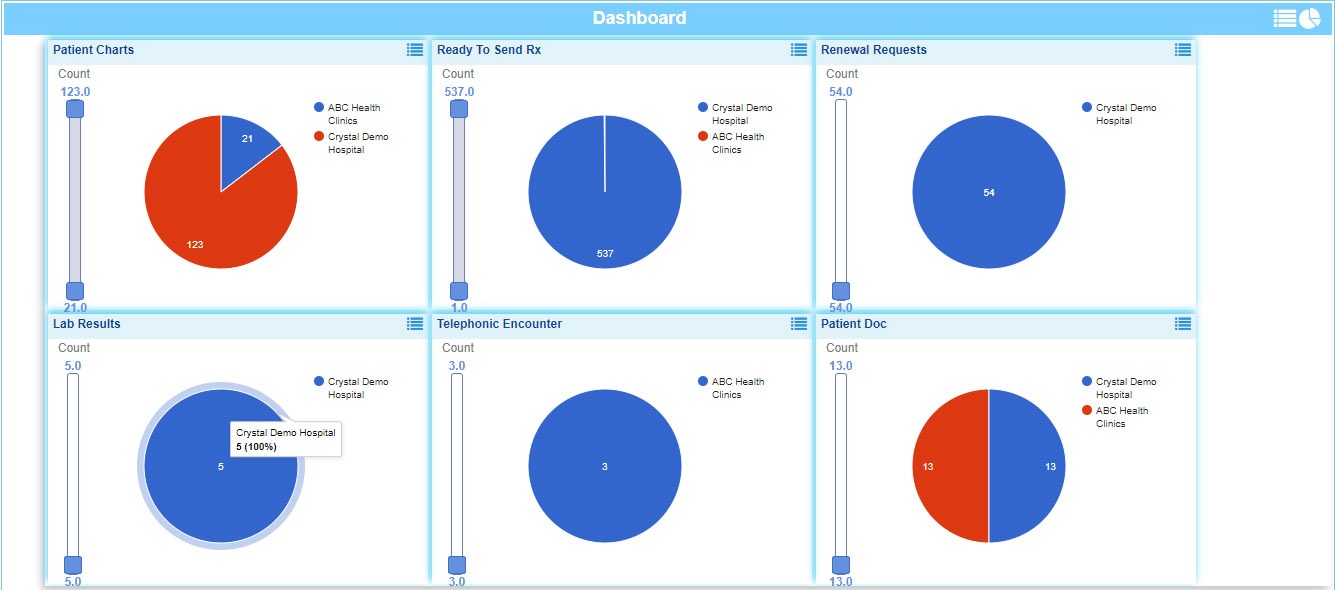The image size is (1335, 590).
Task: Switch dashboard to pie chart view icon
Action: pyautogui.click(x=1309, y=18)
